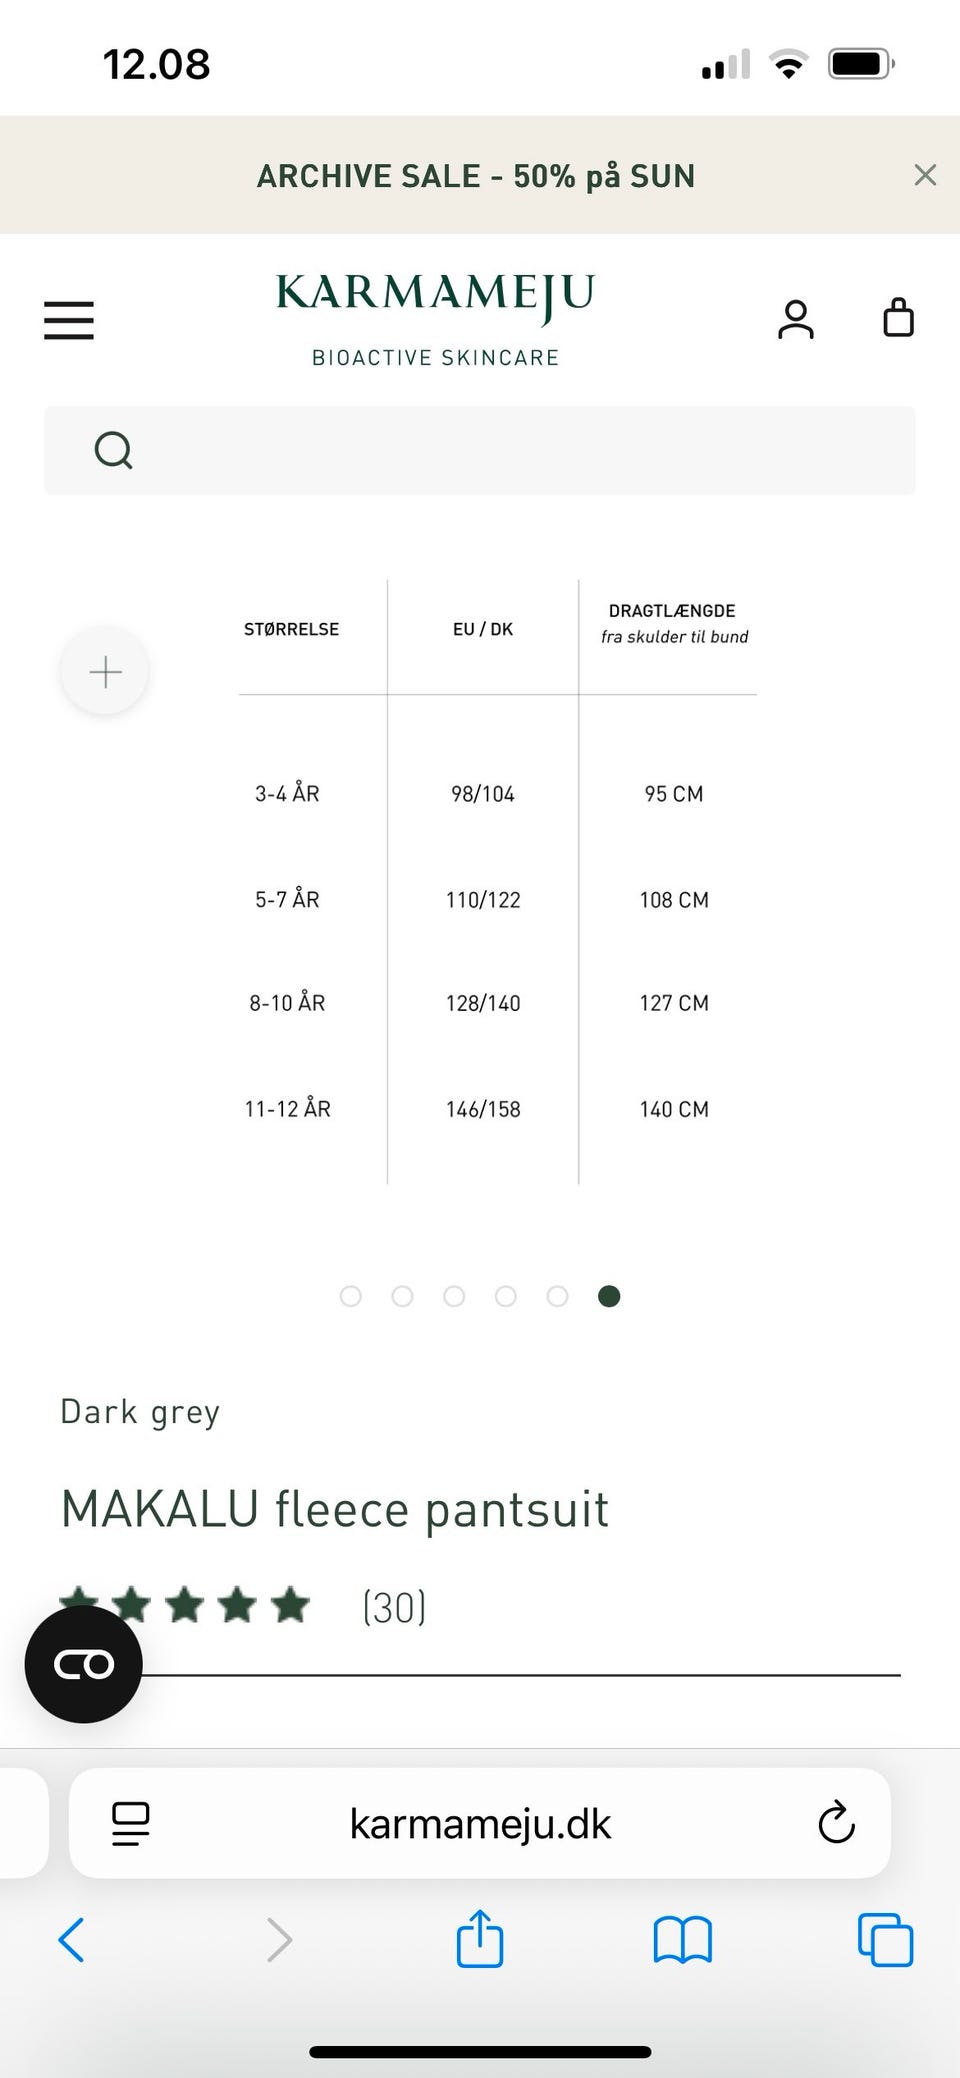Go back with Safari back arrow
Viewport: 960px width, 2078px height.
(x=72, y=1940)
